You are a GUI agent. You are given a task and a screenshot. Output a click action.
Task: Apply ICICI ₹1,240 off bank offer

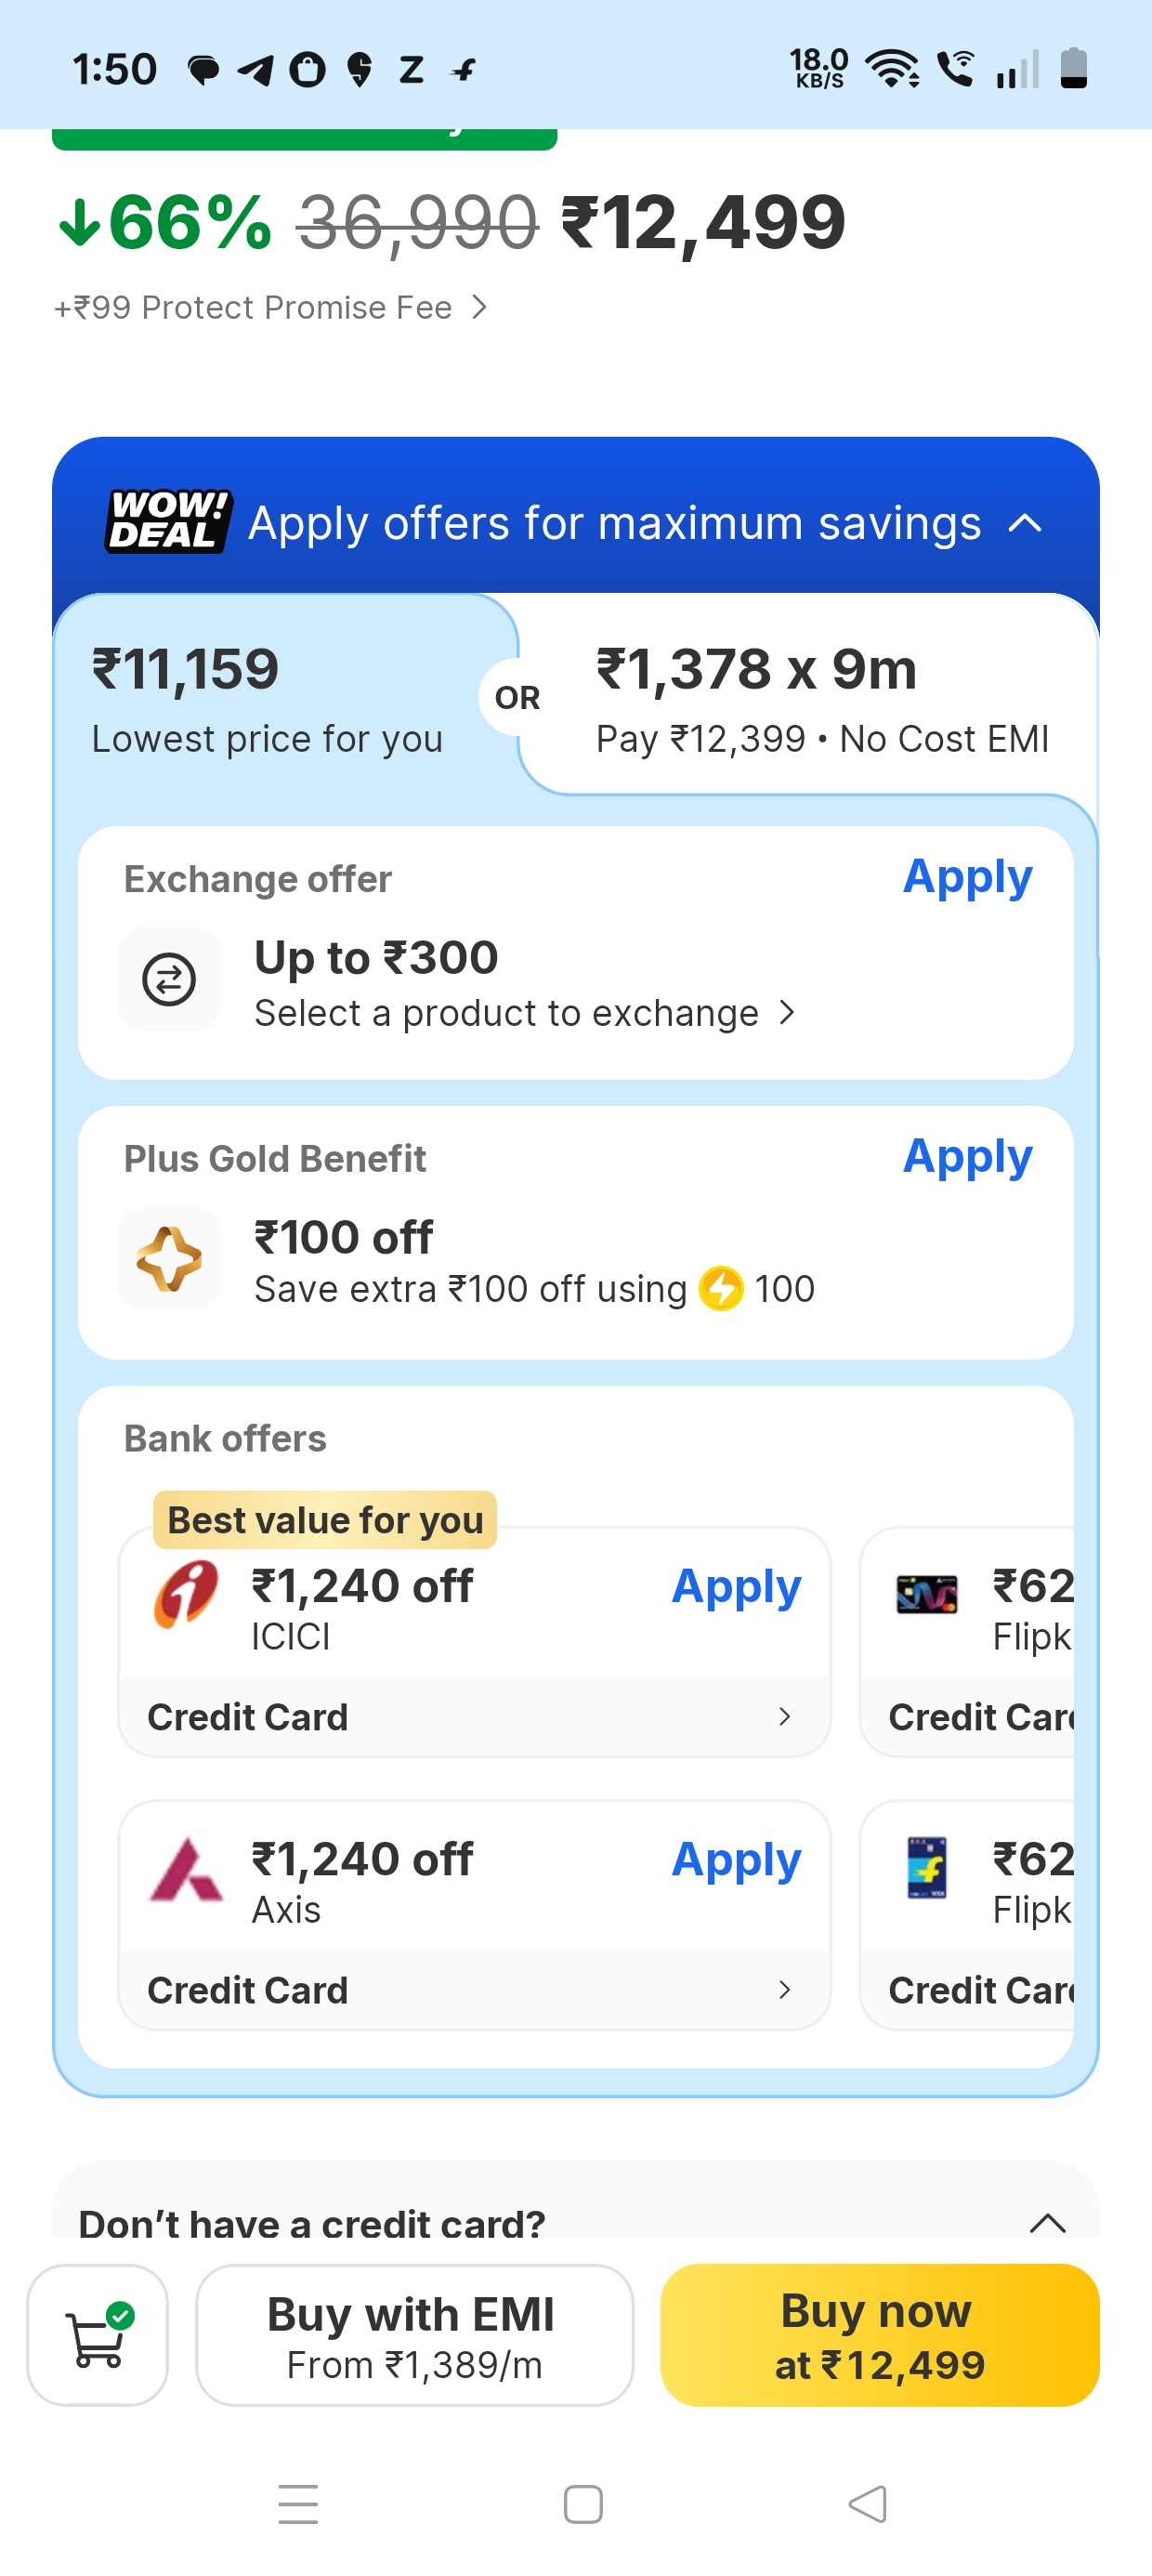click(x=736, y=1586)
